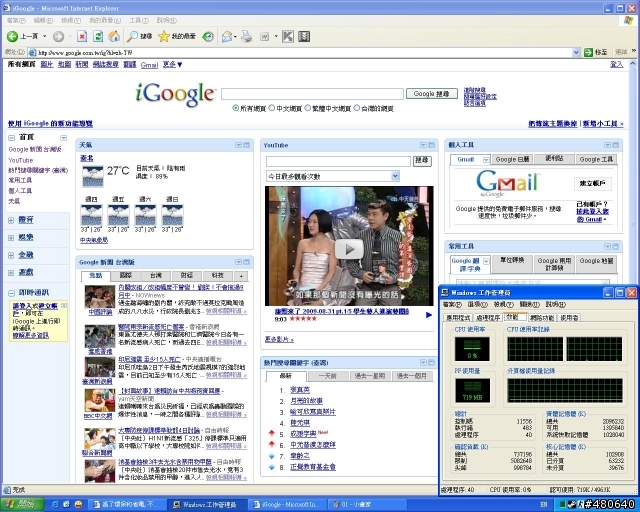Open the 登入 link at top right
640x512 pixels.
(616, 64)
